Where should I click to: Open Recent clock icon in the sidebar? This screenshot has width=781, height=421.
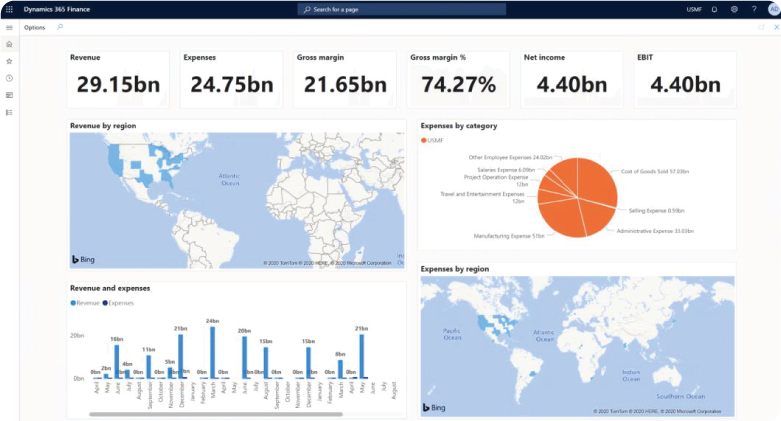click(x=9, y=78)
